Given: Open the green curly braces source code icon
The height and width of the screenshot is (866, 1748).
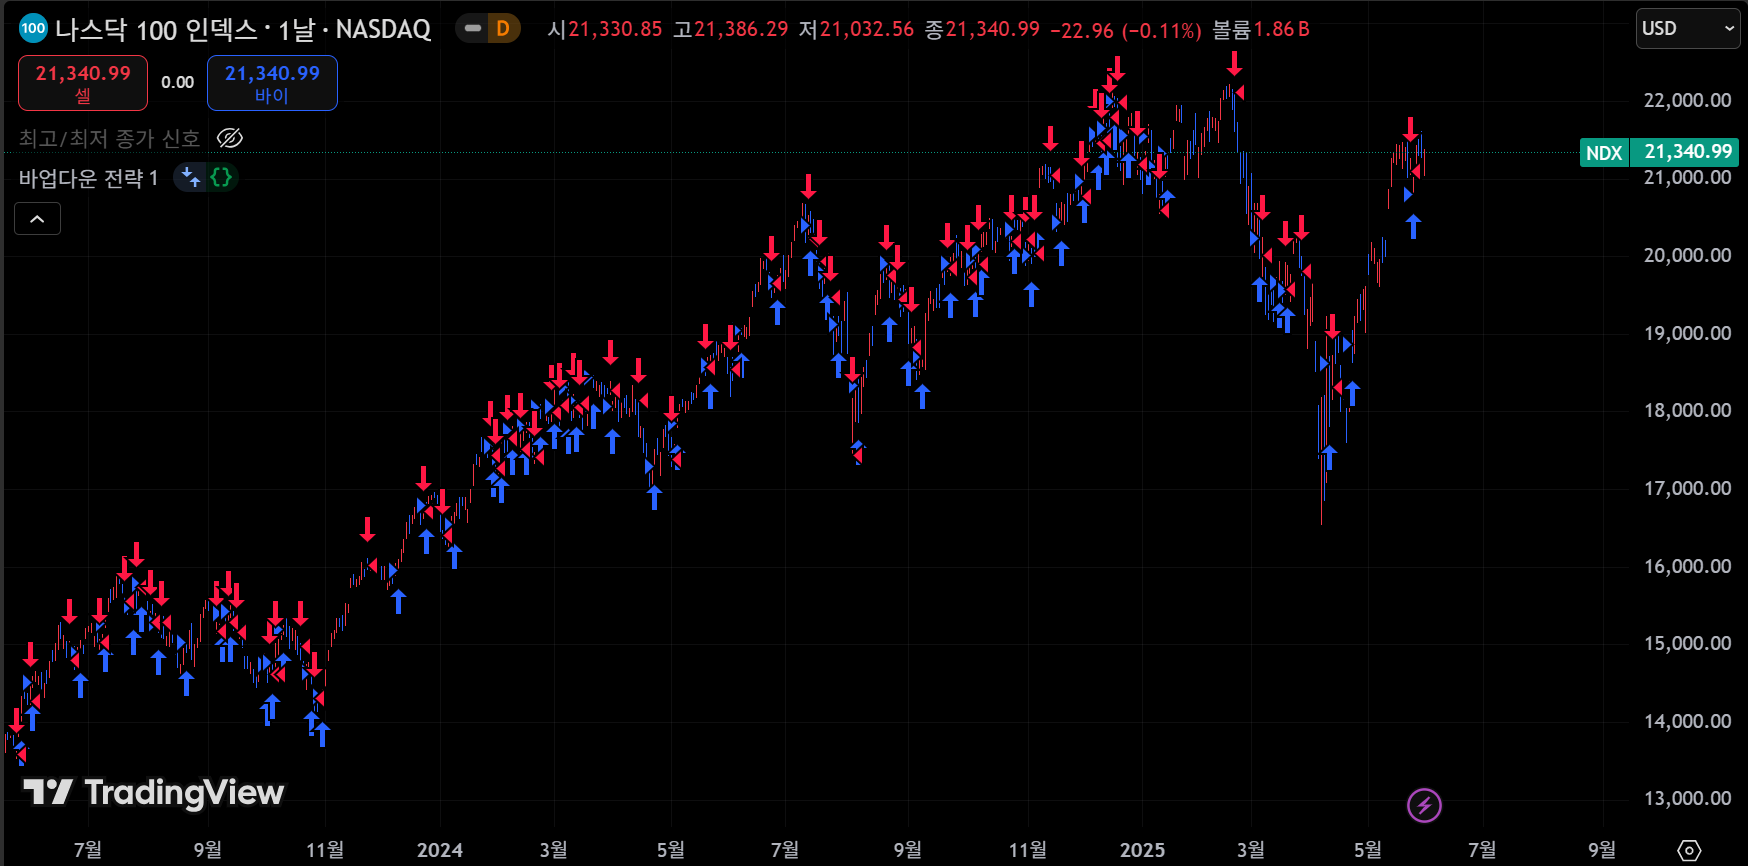Looking at the screenshot, I should pyautogui.click(x=221, y=178).
